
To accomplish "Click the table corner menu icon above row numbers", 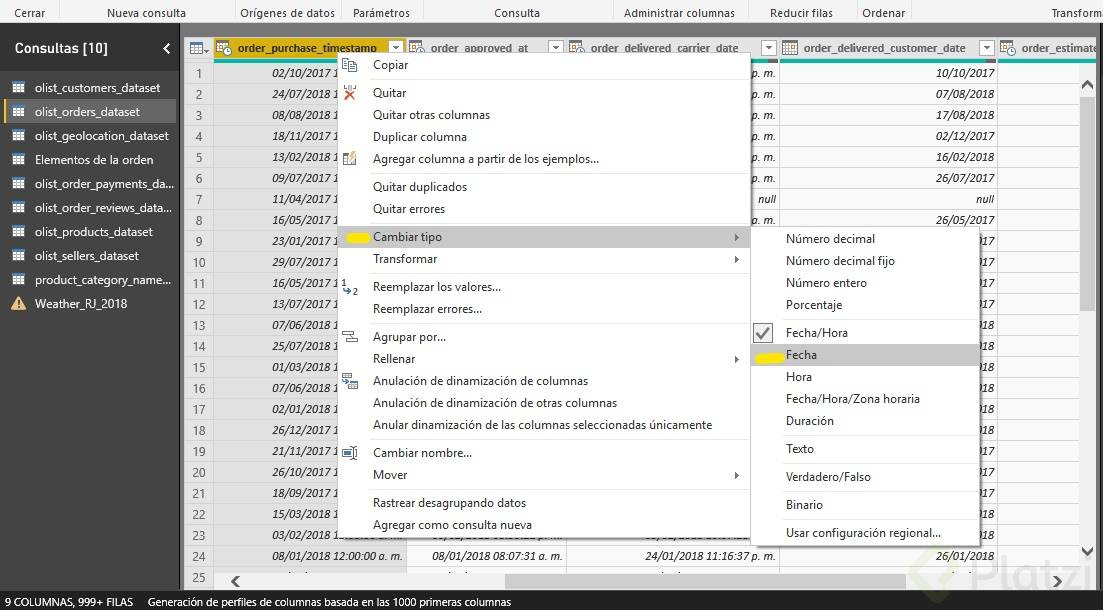I will click(x=200, y=48).
